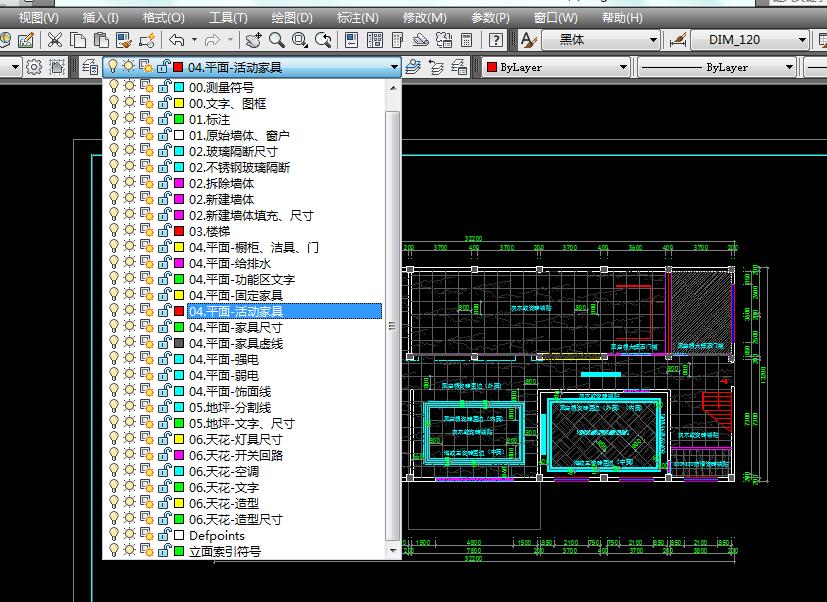This screenshot has width=827, height=602.
Task: Toggle lock icon for 02.新建墙体 layer
Action: coord(163,200)
